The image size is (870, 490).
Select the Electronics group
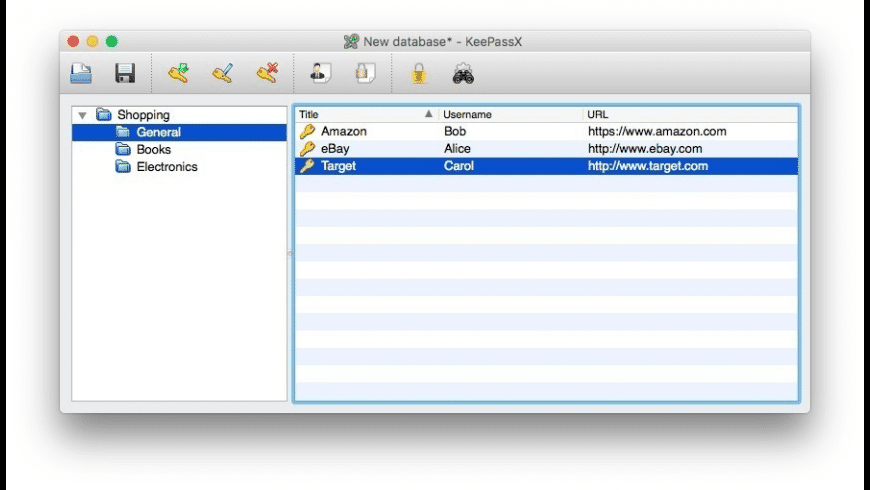[x=166, y=167]
